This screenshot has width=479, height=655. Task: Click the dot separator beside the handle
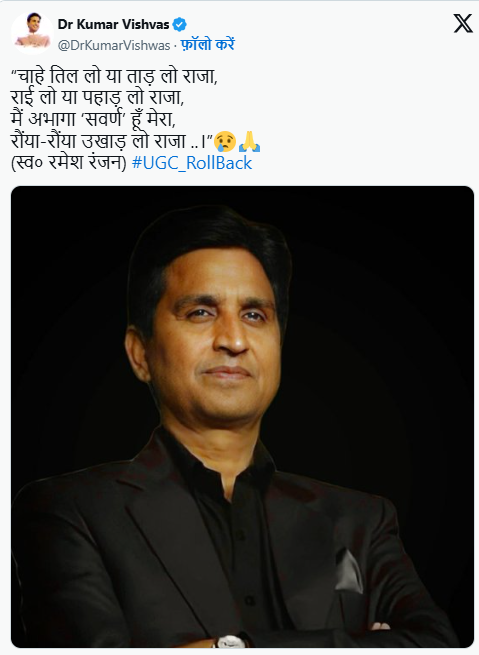pyautogui.click(x=175, y=45)
